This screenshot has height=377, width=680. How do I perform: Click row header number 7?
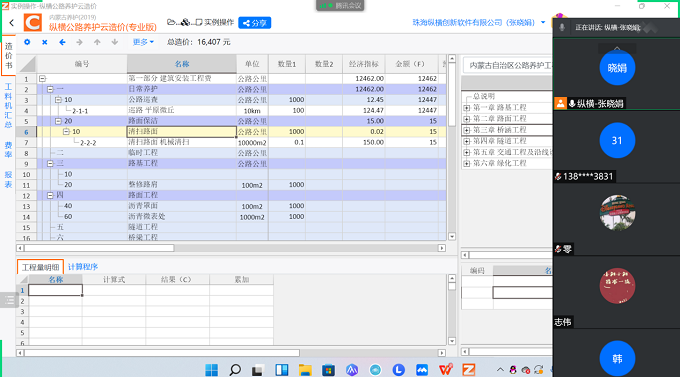pyautogui.click(x=26, y=142)
